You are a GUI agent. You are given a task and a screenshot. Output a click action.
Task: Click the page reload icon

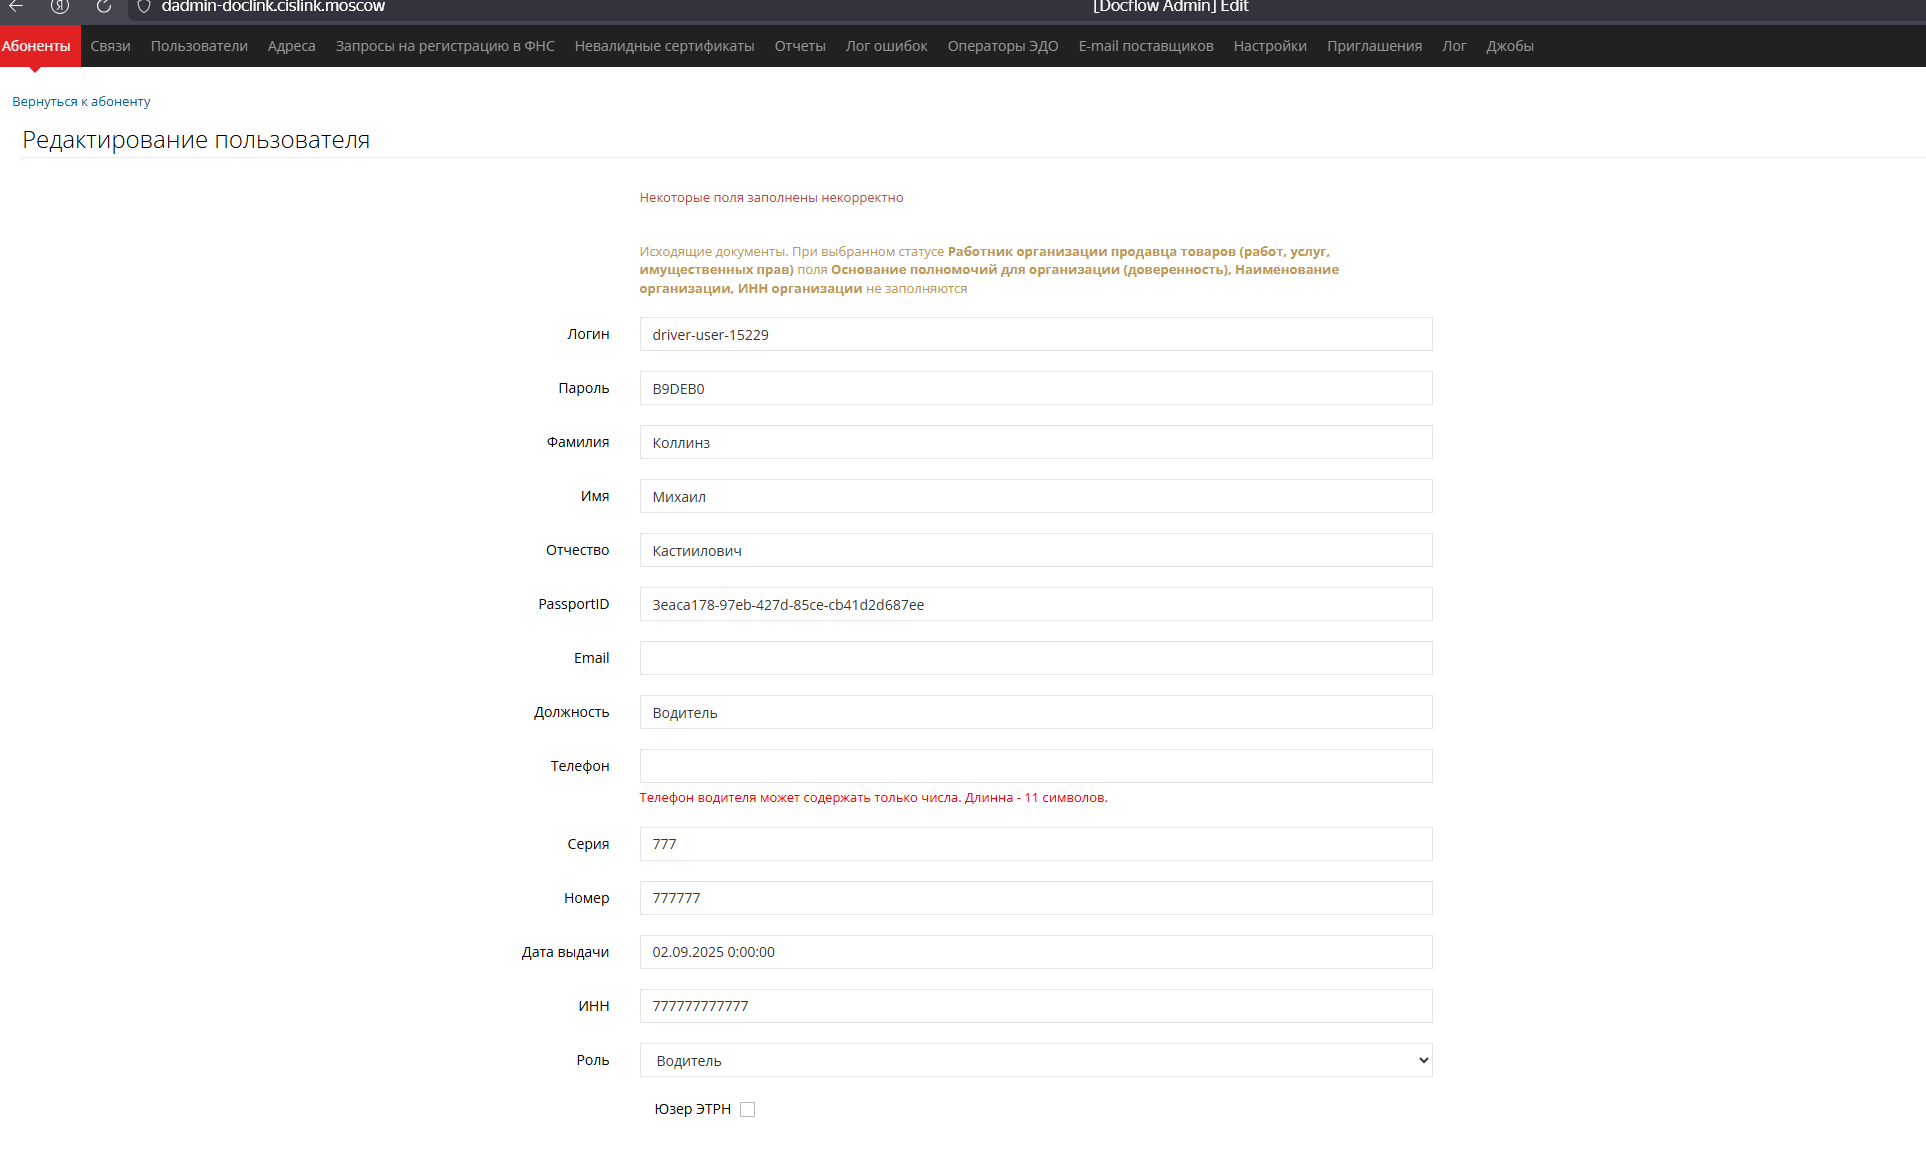[x=104, y=6]
